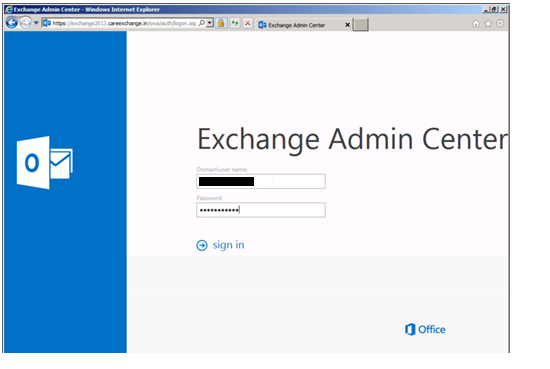Click the Domain\user name input field
The width and height of the screenshot is (550, 369).
pos(261,181)
